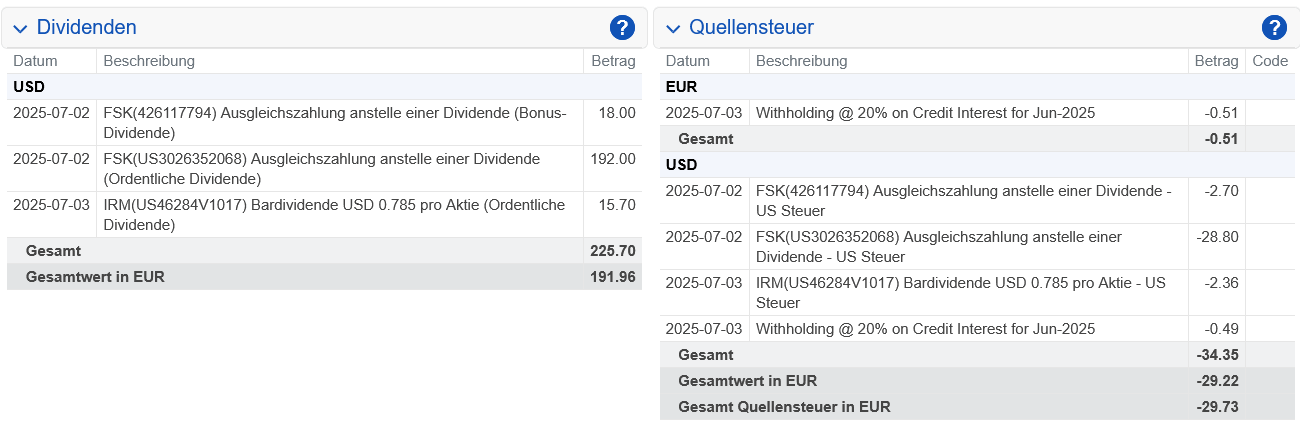This screenshot has height=423, width=1300.
Task: Collapse the Quellensteuer section chevron
Action: pos(673,29)
